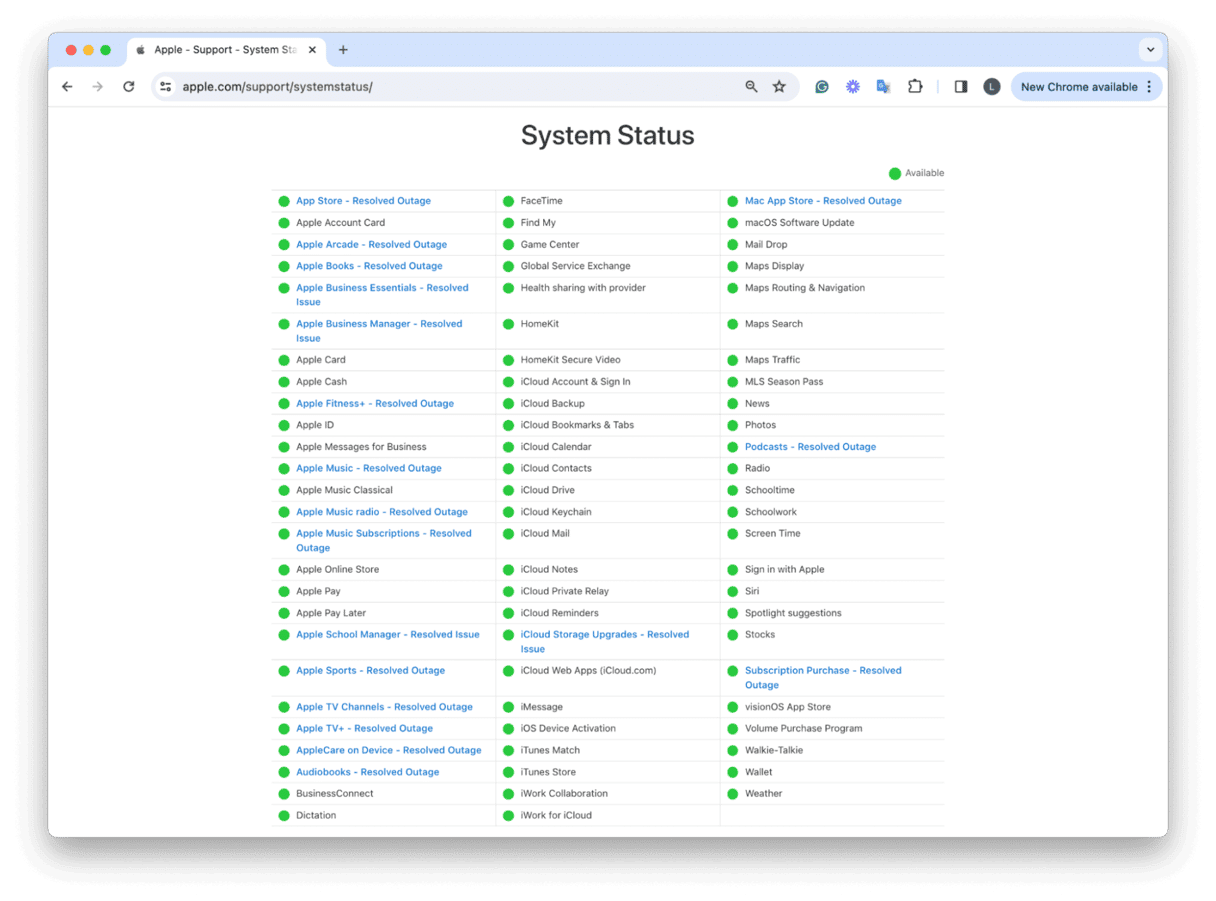The image size is (1216, 901).
Task: Bookmark the page using the star icon
Action: pos(779,87)
